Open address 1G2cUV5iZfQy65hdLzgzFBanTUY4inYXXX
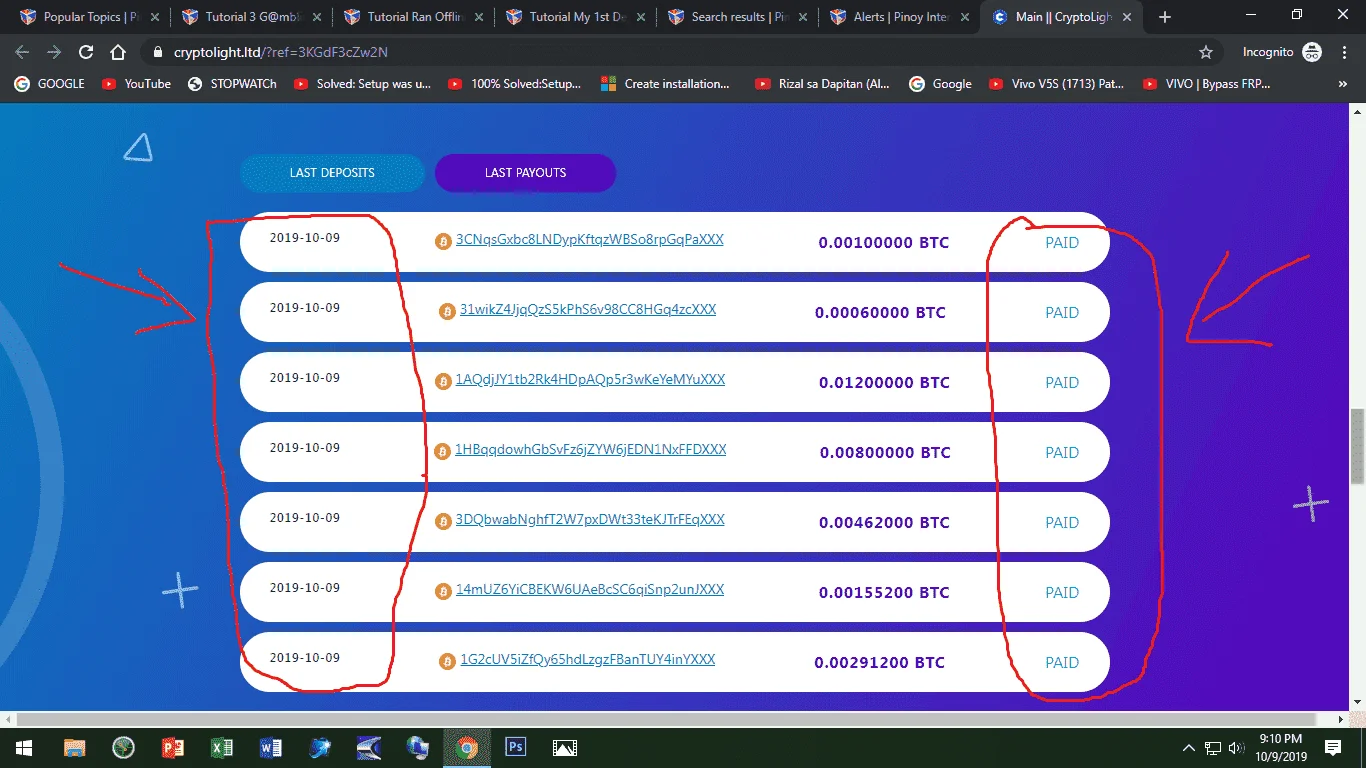 587,660
